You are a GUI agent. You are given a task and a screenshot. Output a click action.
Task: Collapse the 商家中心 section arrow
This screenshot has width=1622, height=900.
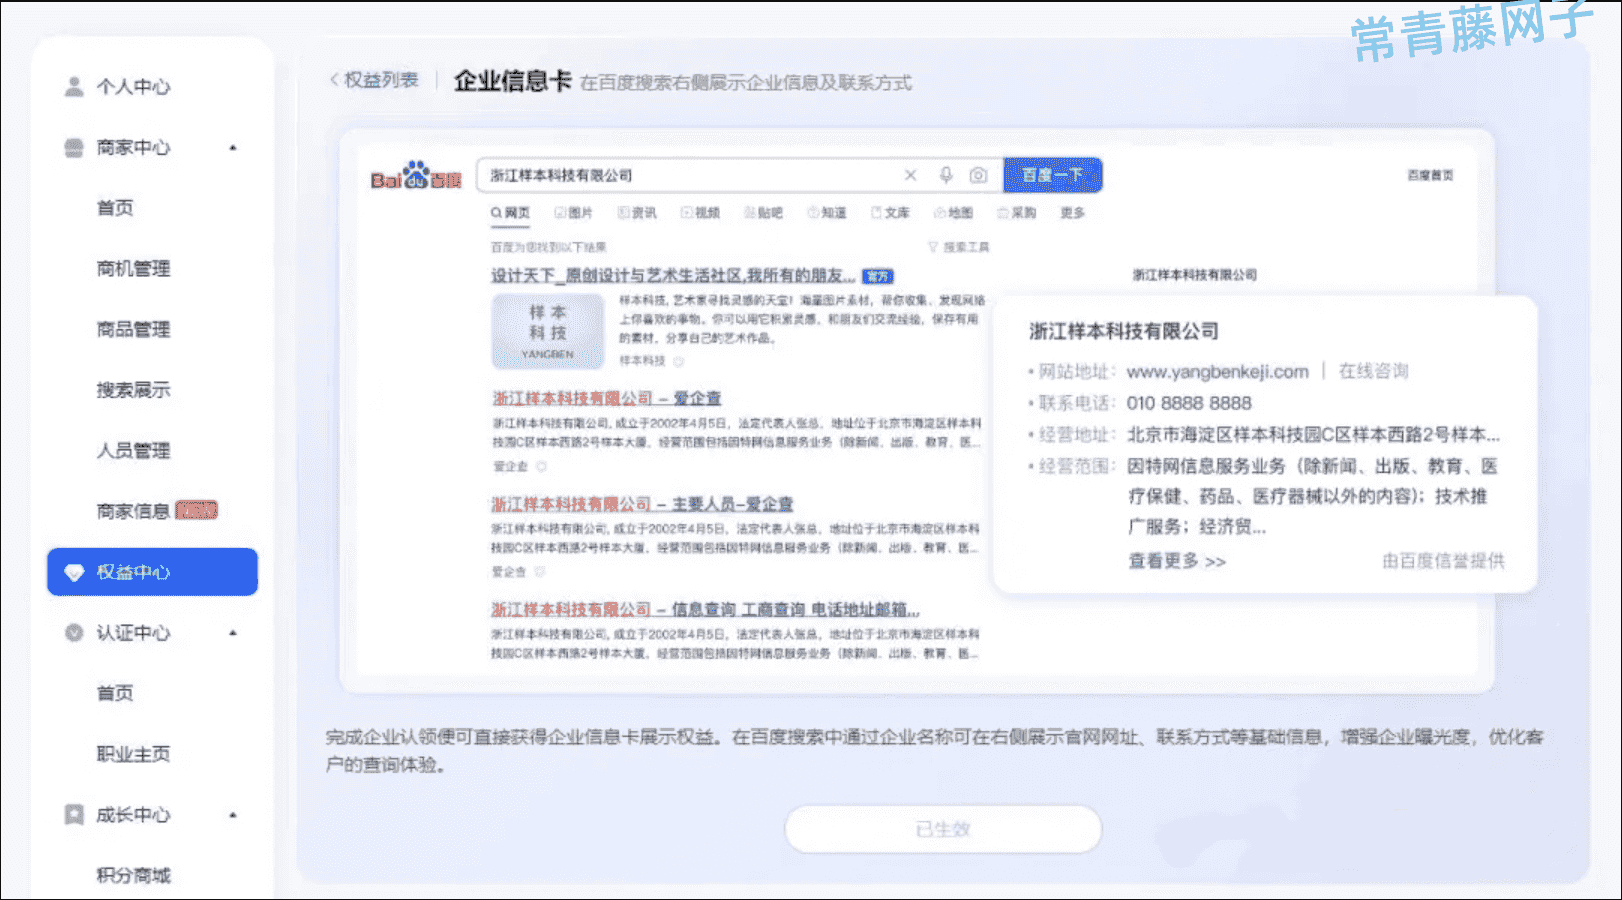coord(233,148)
